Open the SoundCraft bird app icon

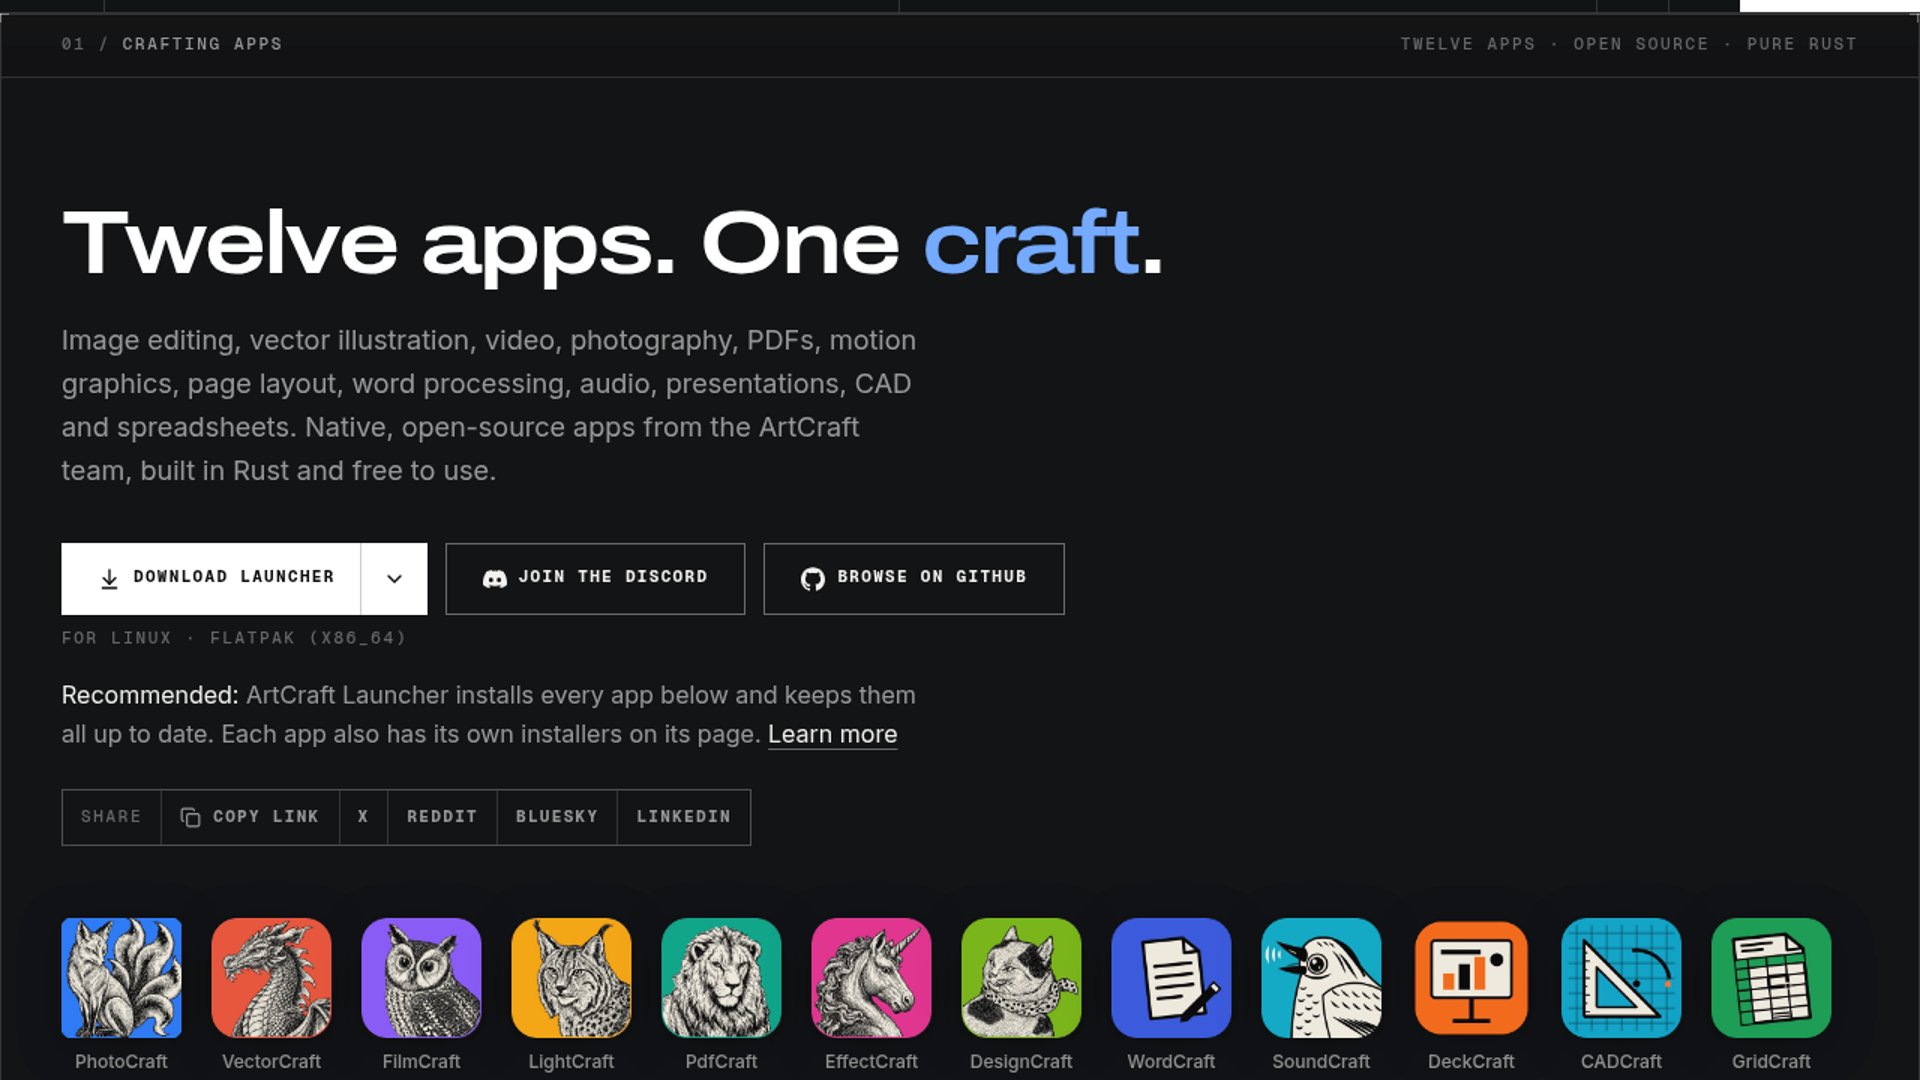point(1321,978)
